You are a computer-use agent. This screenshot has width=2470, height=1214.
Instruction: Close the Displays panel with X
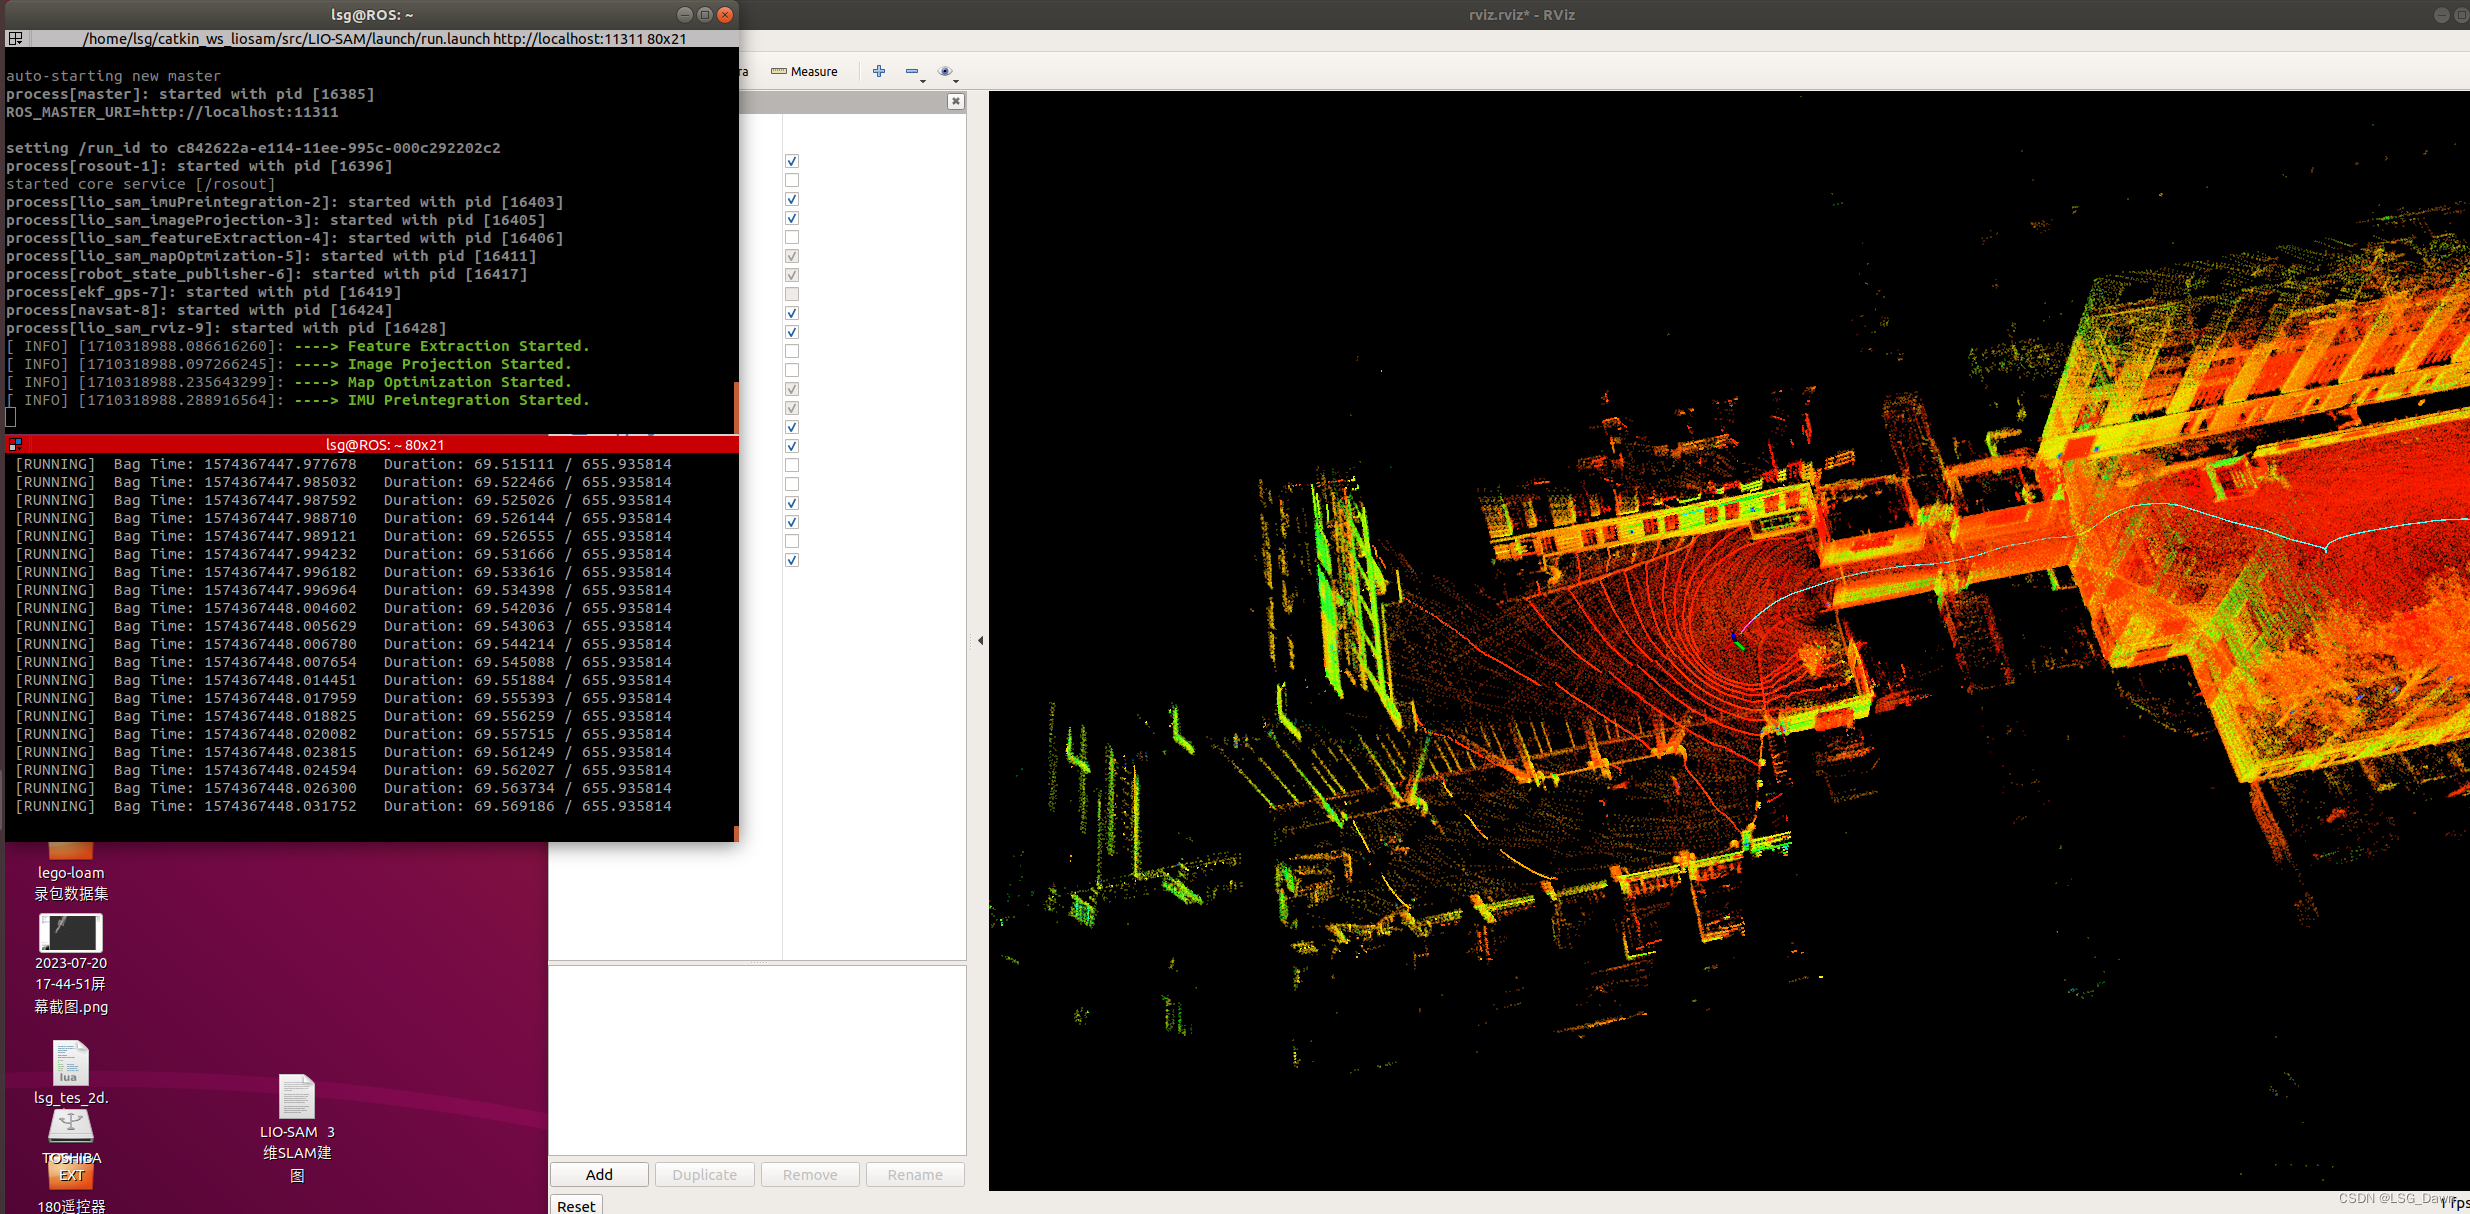point(956,101)
